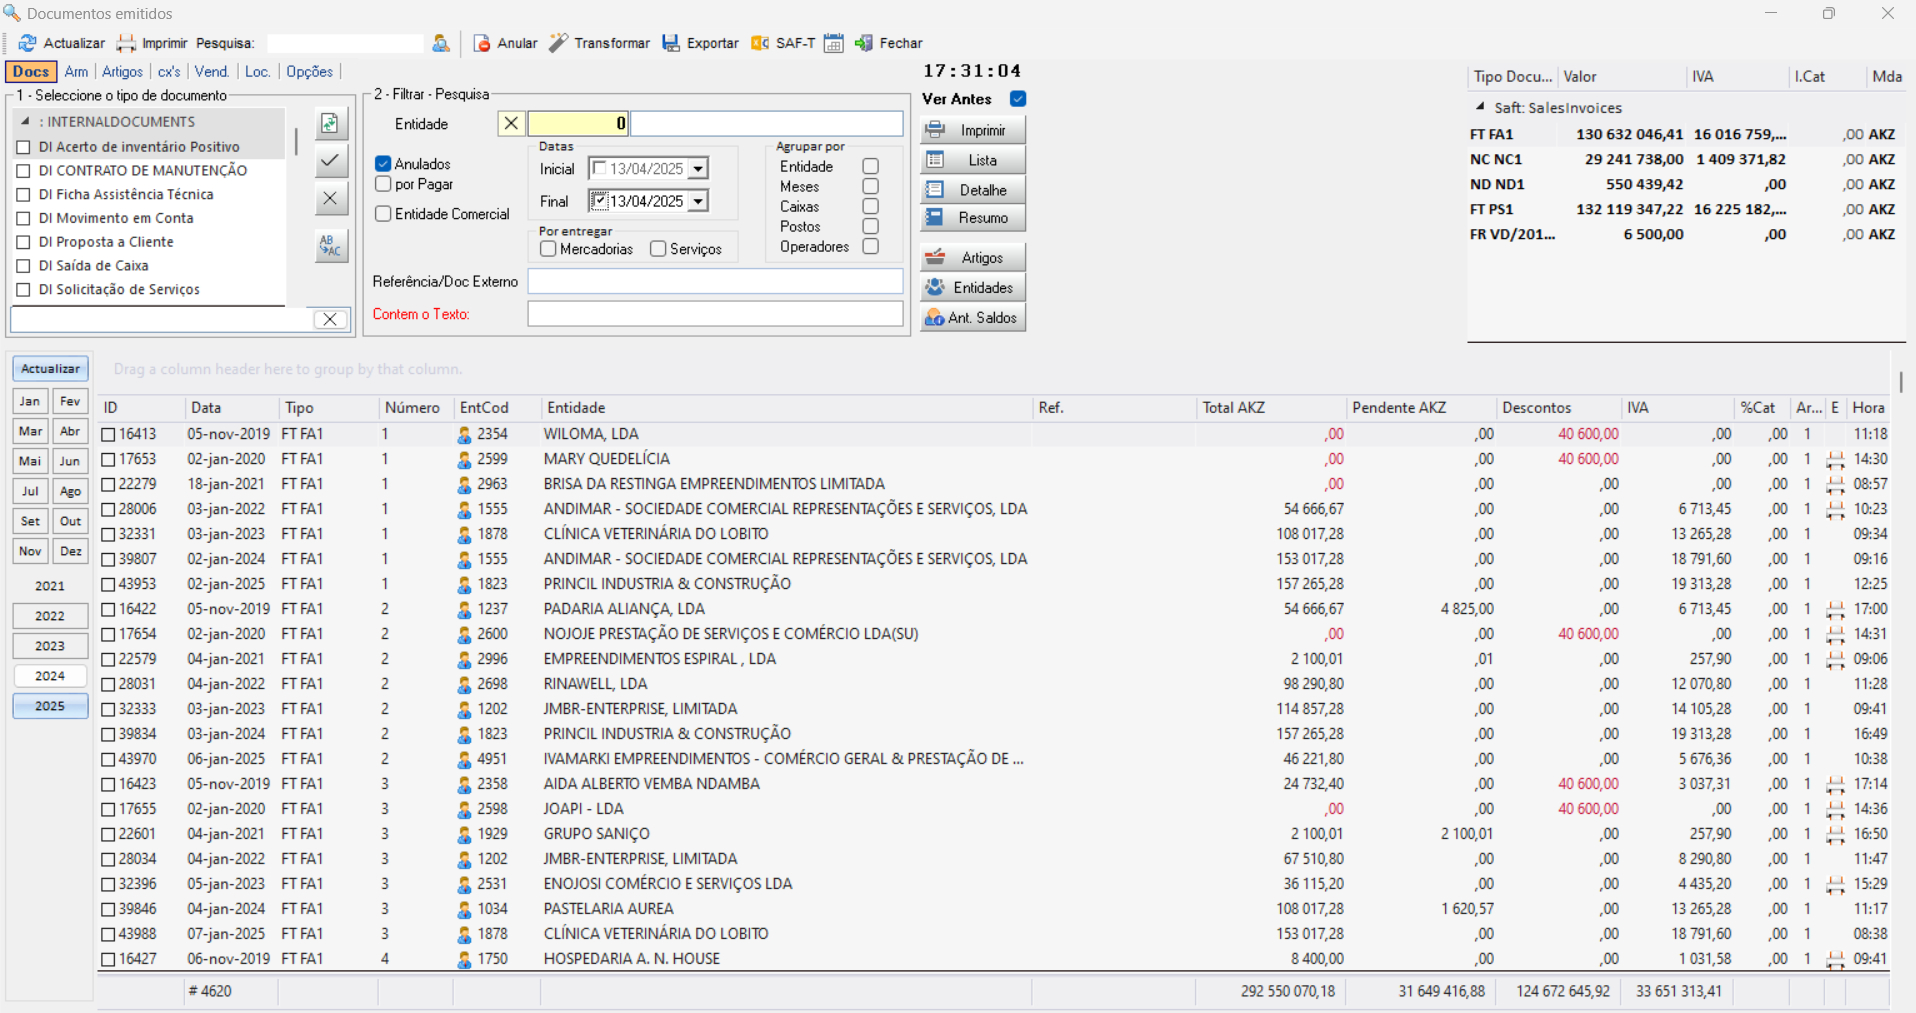Check the DI Saída de Caixa document type

[x=23, y=265]
